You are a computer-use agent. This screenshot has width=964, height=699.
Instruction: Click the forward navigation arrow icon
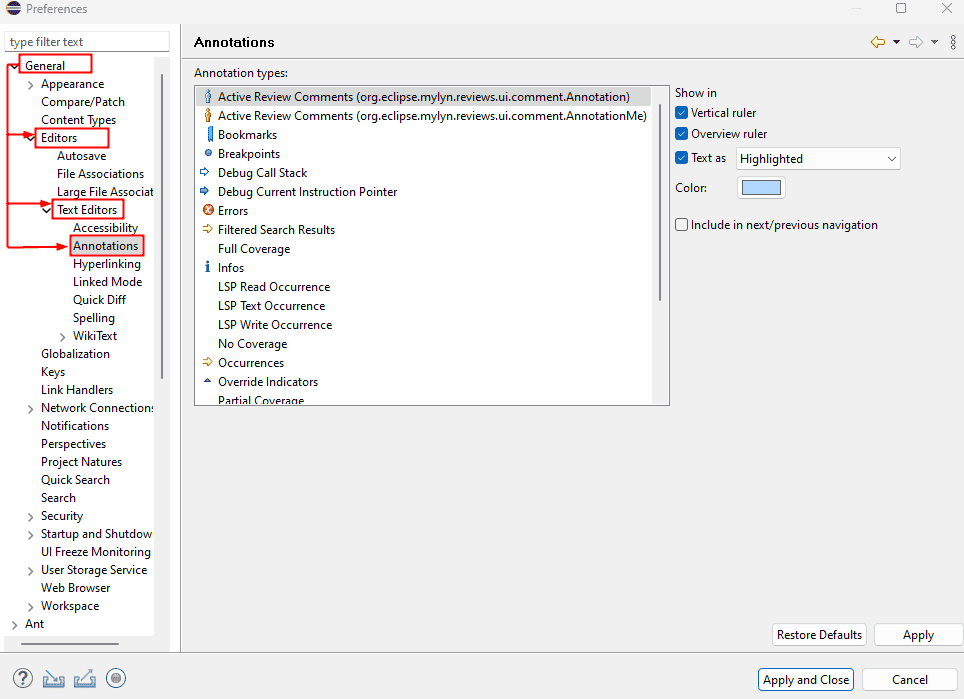pyautogui.click(x=916, y=42)
